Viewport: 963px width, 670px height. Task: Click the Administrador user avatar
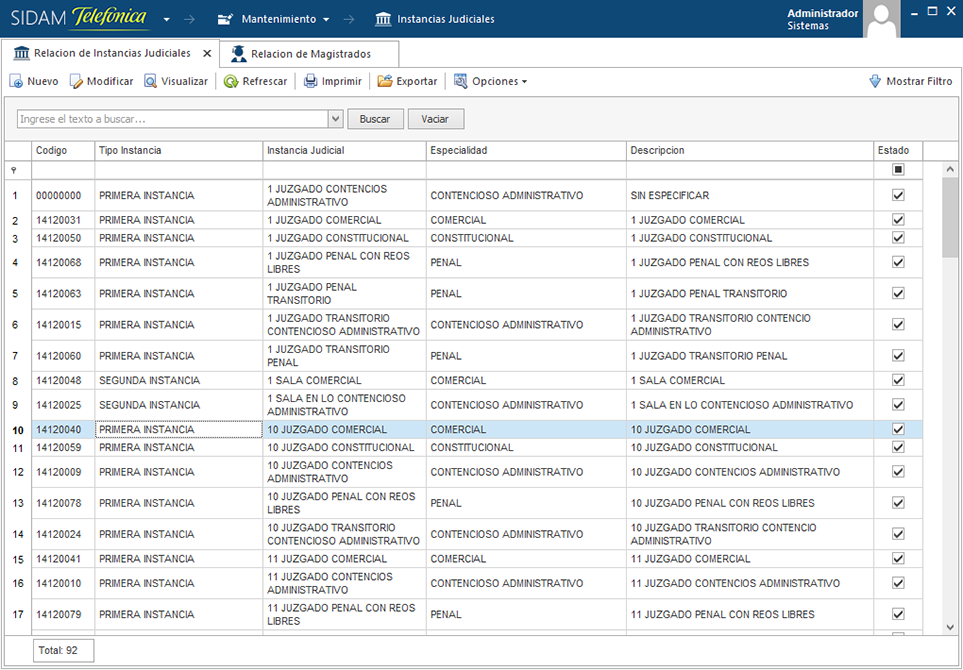(x=881, y=19)
